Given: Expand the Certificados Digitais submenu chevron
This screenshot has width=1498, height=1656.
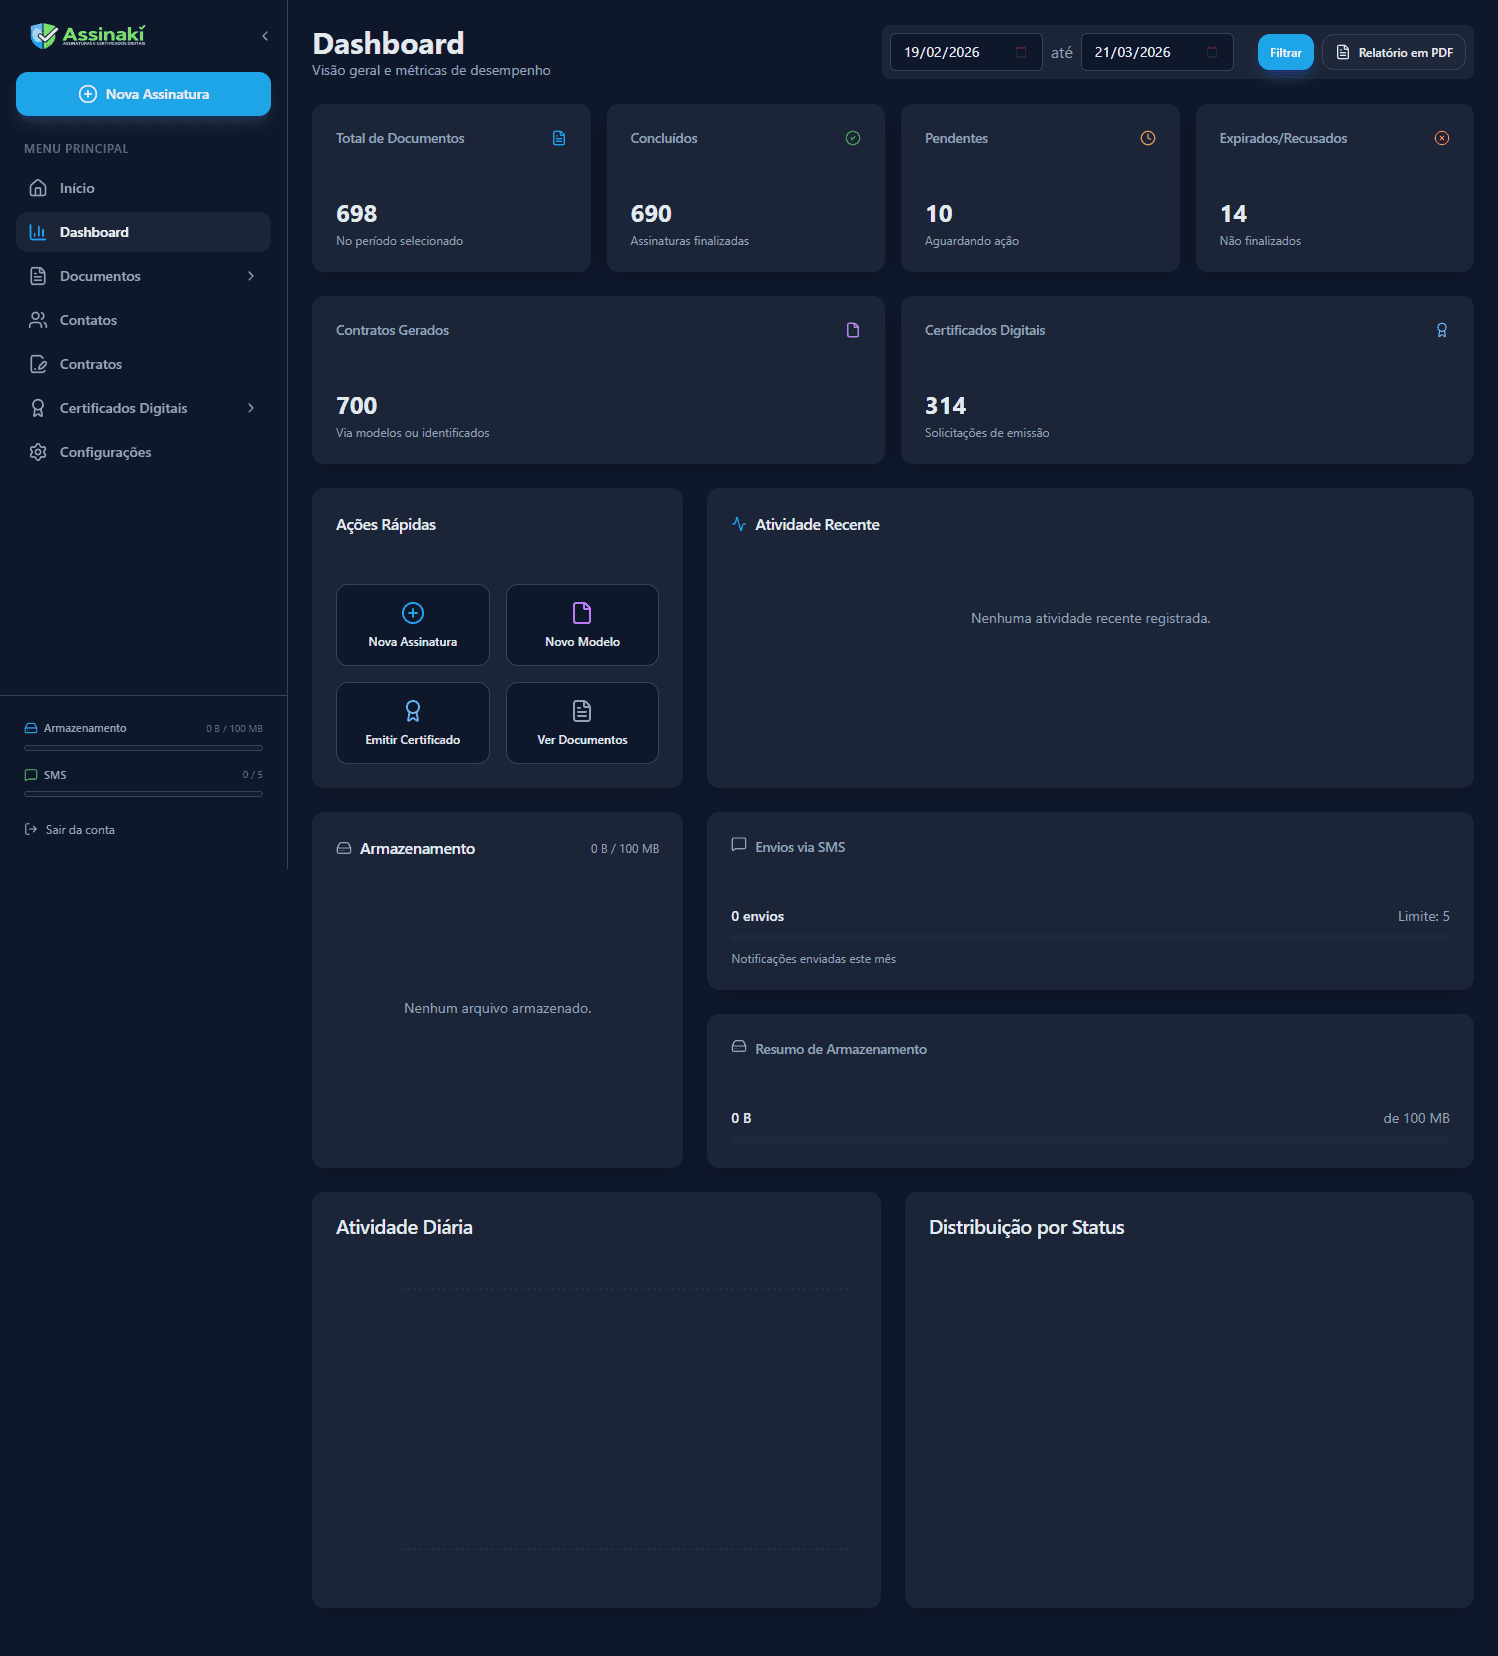Looking at the screenshot, I should [251, 408].
